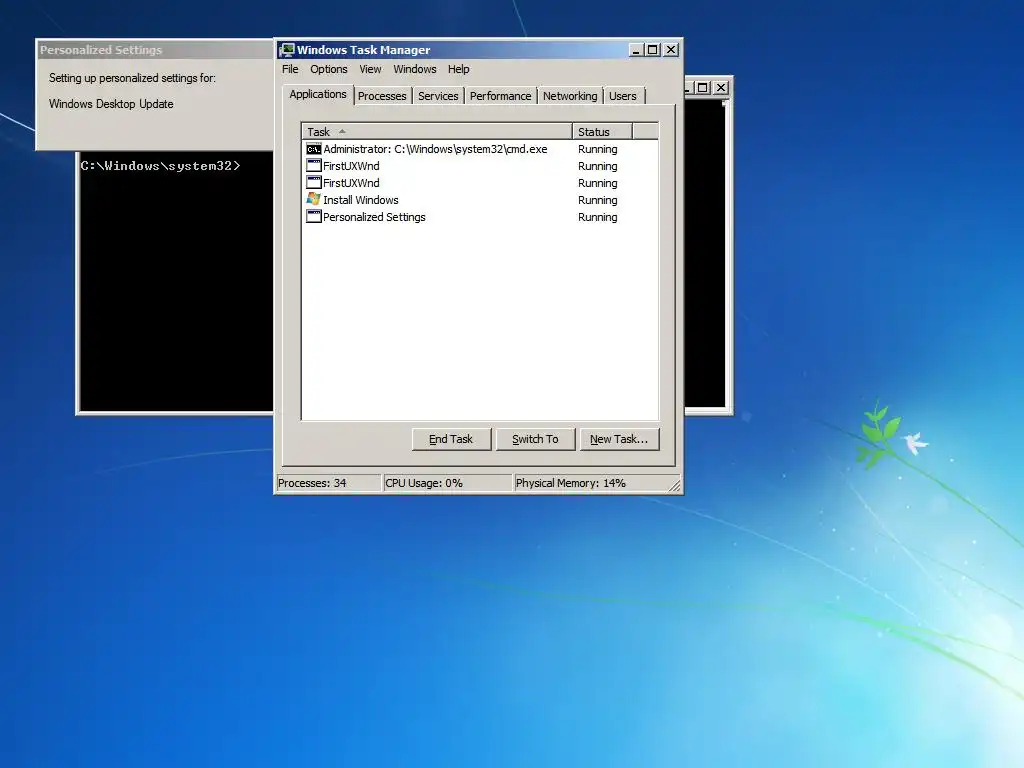Click the cmd.exe icon in the task list
The height and width of the screenshot is (768, 1024).
313,149
